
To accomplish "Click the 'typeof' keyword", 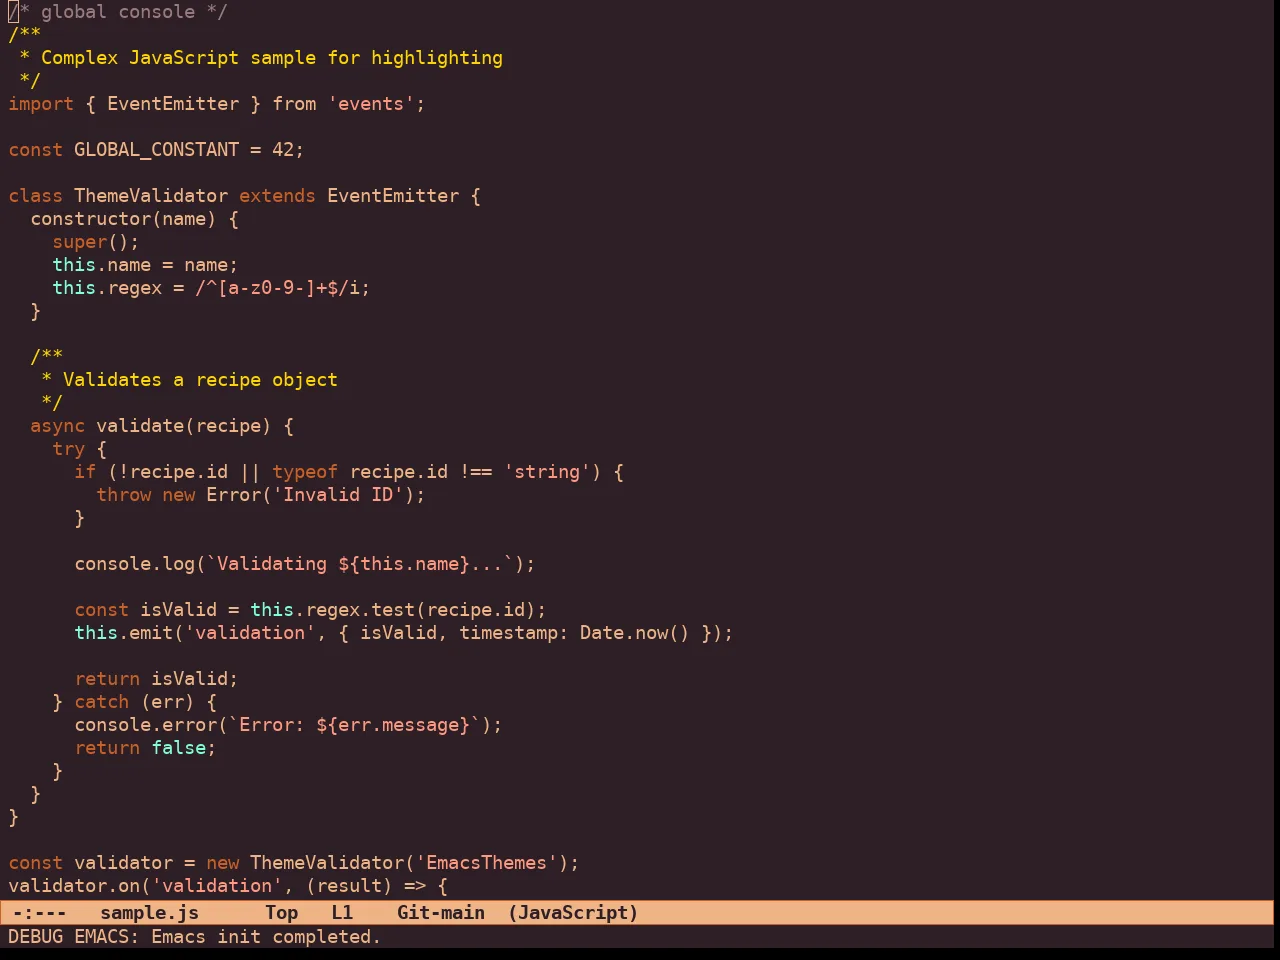I will (x=305, y=472).
